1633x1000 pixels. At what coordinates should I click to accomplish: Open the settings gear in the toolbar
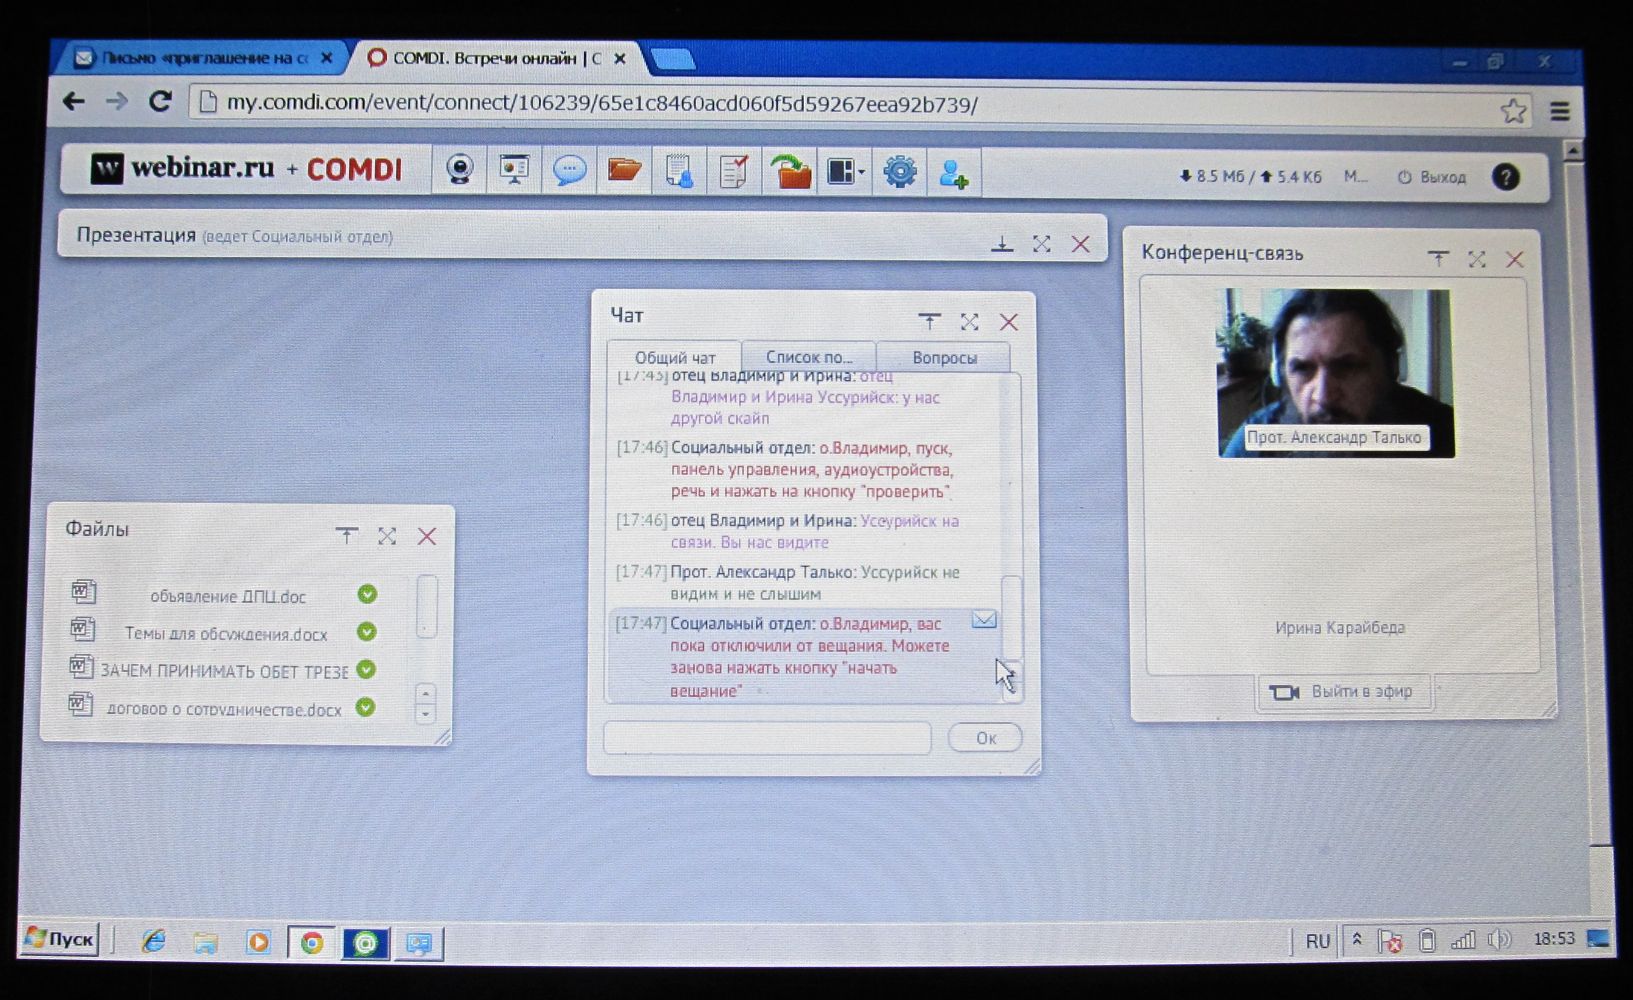point(899,172)
